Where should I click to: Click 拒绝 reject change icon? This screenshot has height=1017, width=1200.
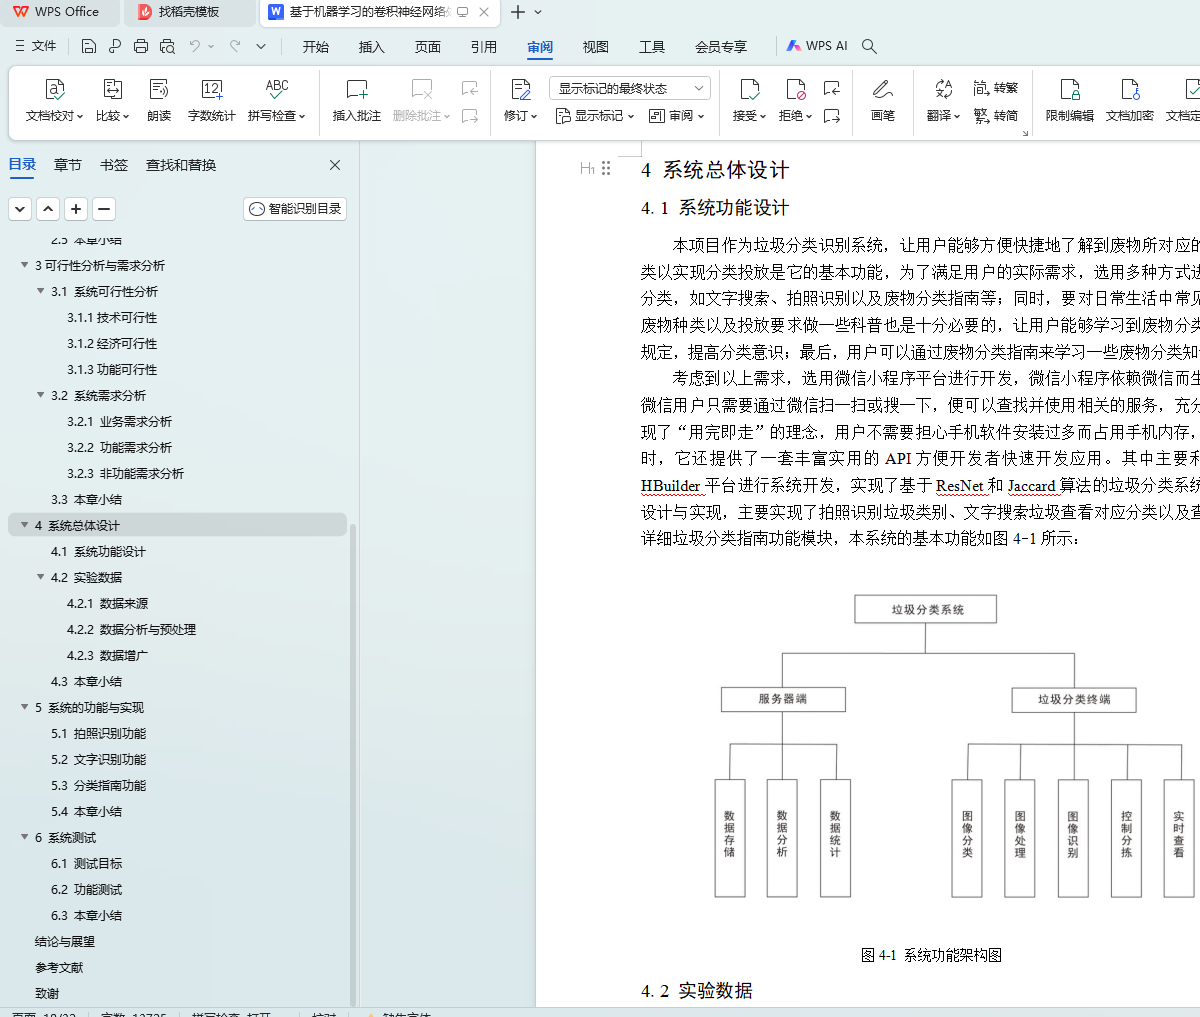point(796,89)
